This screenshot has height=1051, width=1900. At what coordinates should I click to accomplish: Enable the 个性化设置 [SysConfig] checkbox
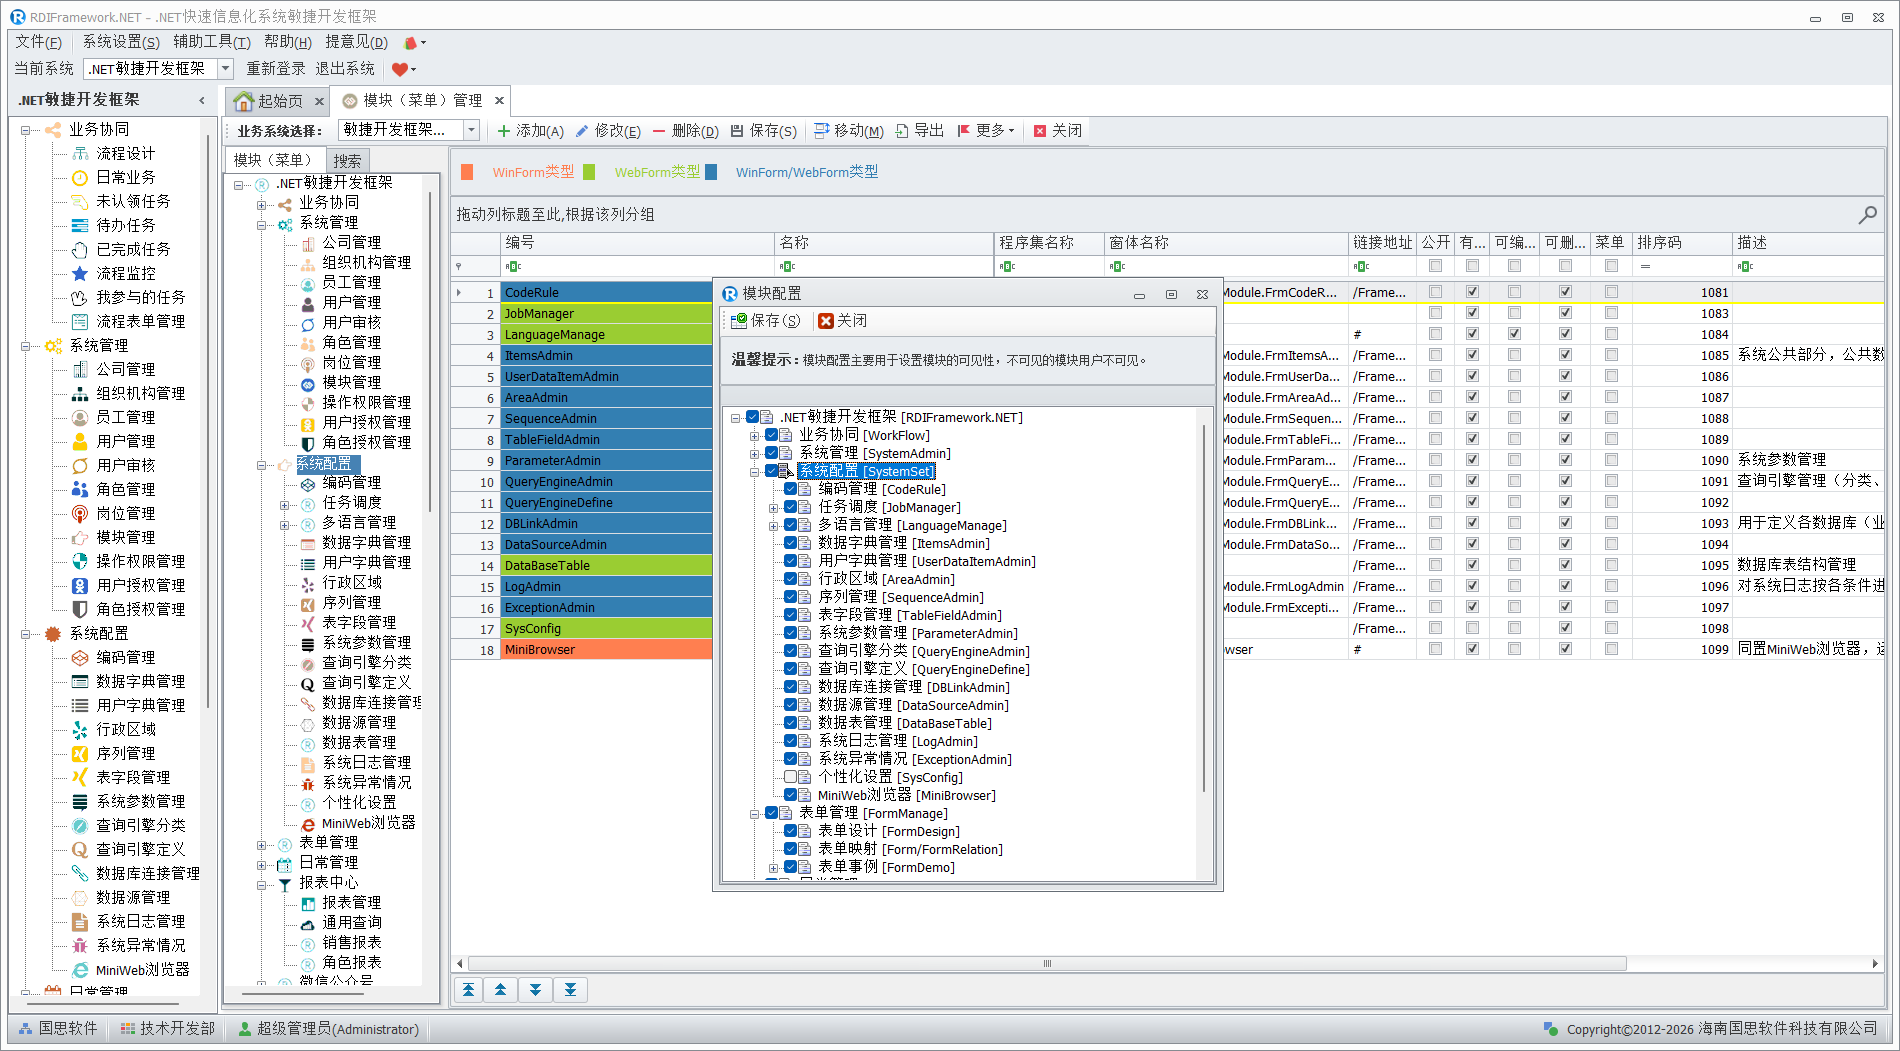(x=791, y=777)
